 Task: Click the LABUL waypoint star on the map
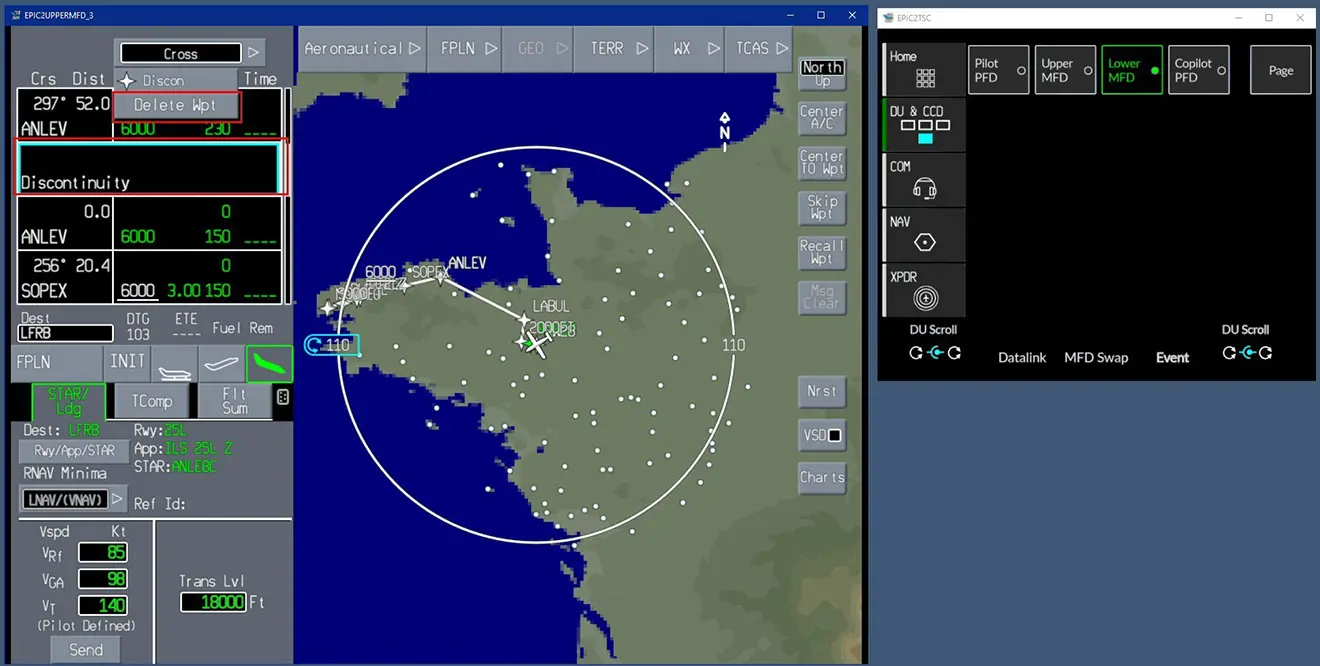(523, 320)
